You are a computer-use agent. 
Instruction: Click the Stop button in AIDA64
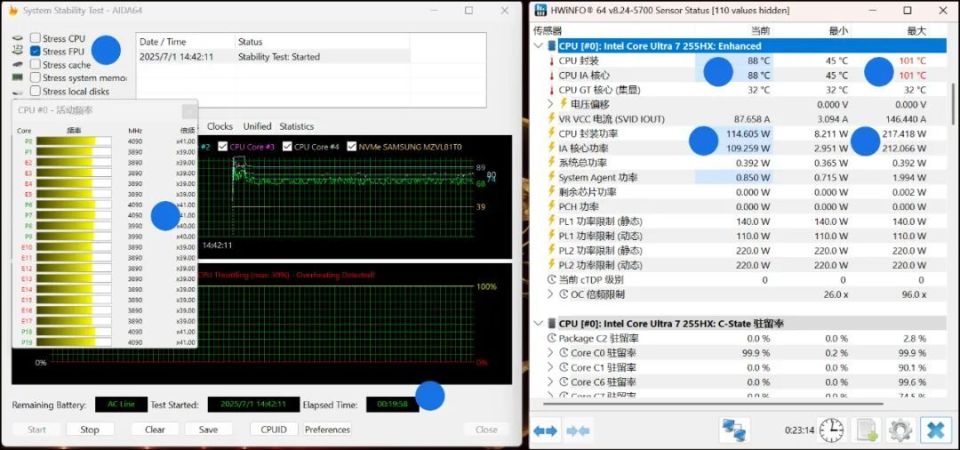point(90,429)
